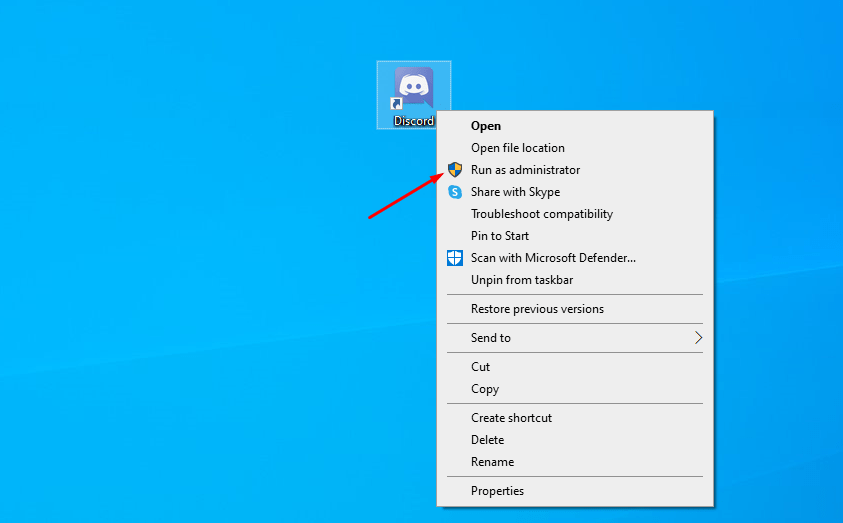Choose Copy from the context menu
Viewport: 843px width, 523px height.
(575, 389)
